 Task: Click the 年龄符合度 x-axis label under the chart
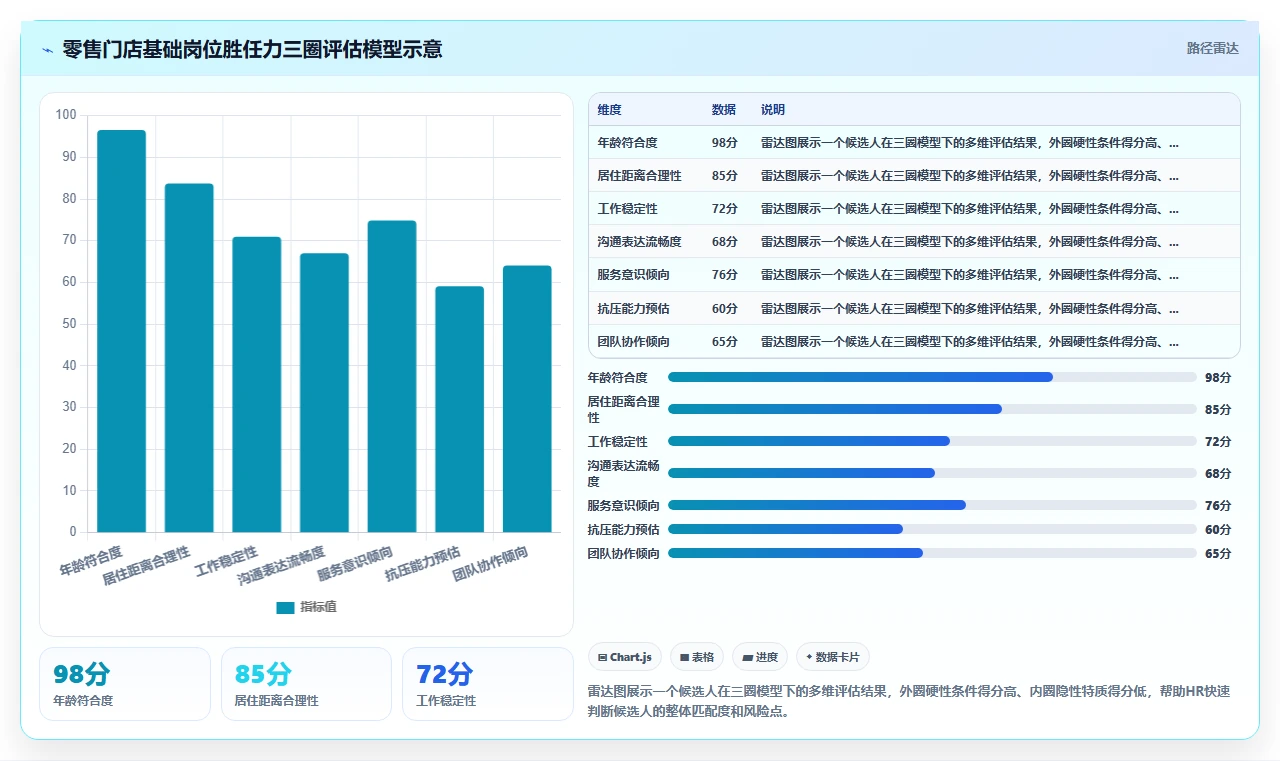tap(91, 560)
